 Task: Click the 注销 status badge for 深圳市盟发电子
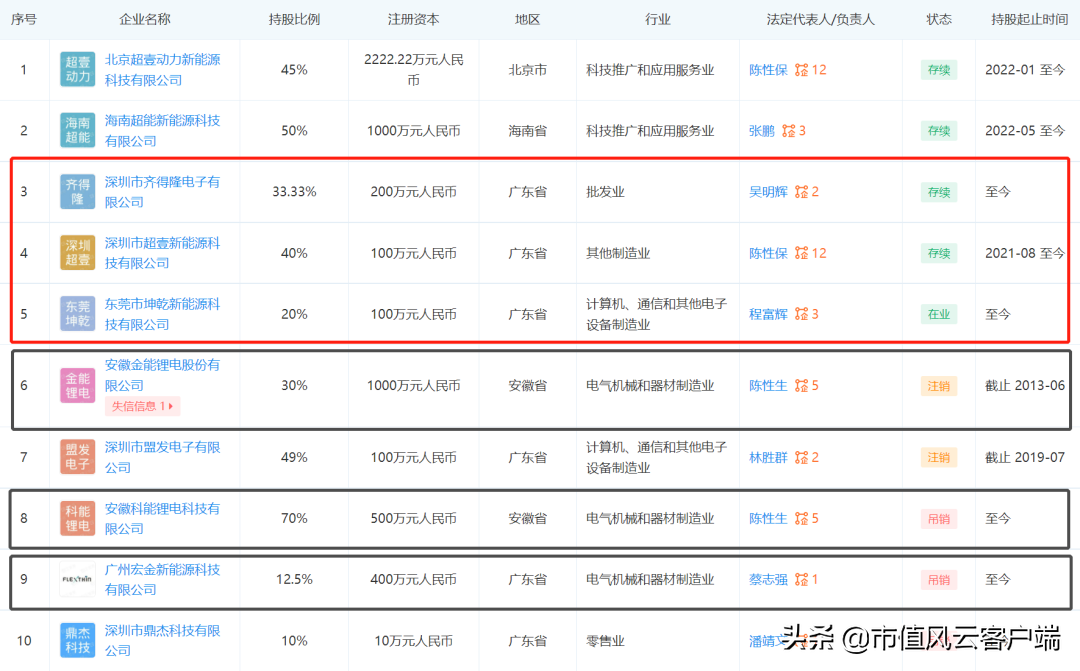pyautogui.click(x=939, y=457)
